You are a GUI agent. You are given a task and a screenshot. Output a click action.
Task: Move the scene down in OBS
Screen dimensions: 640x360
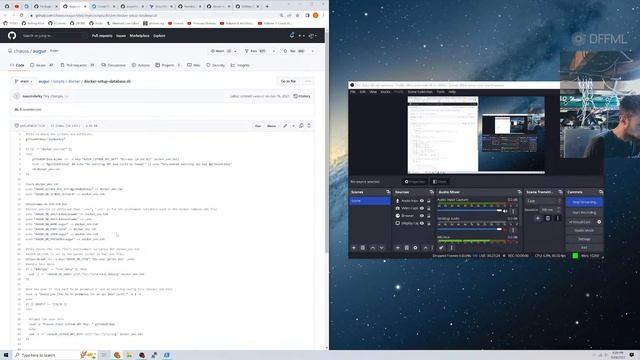coord(382,248)
